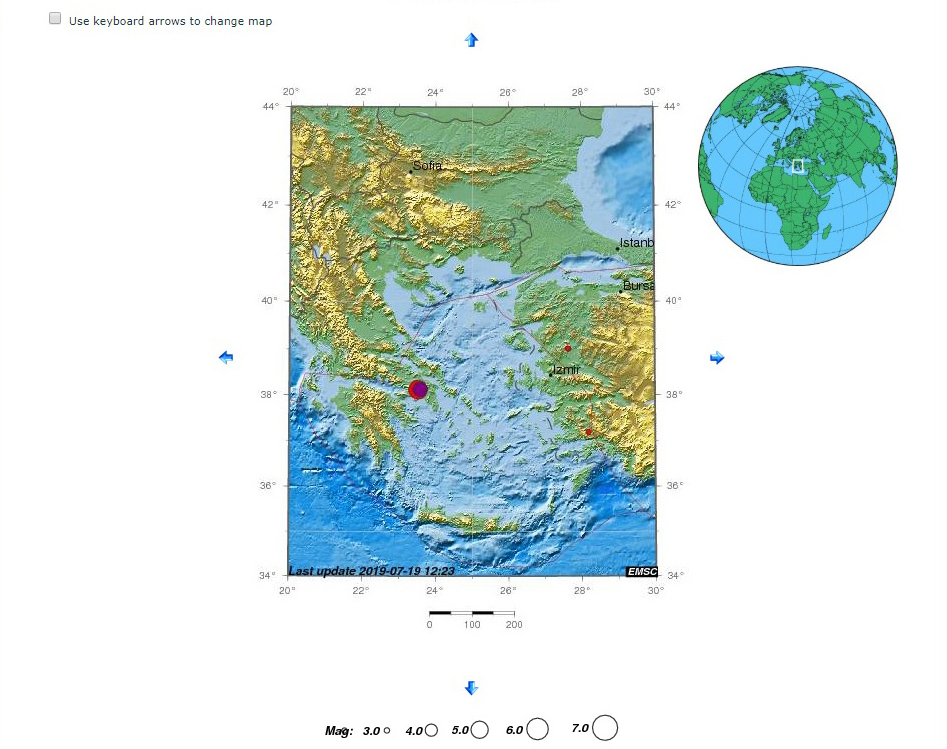Screen dimensions: 947x749
Task: Pan the map right with the arrow
Action: pos(717,357)
